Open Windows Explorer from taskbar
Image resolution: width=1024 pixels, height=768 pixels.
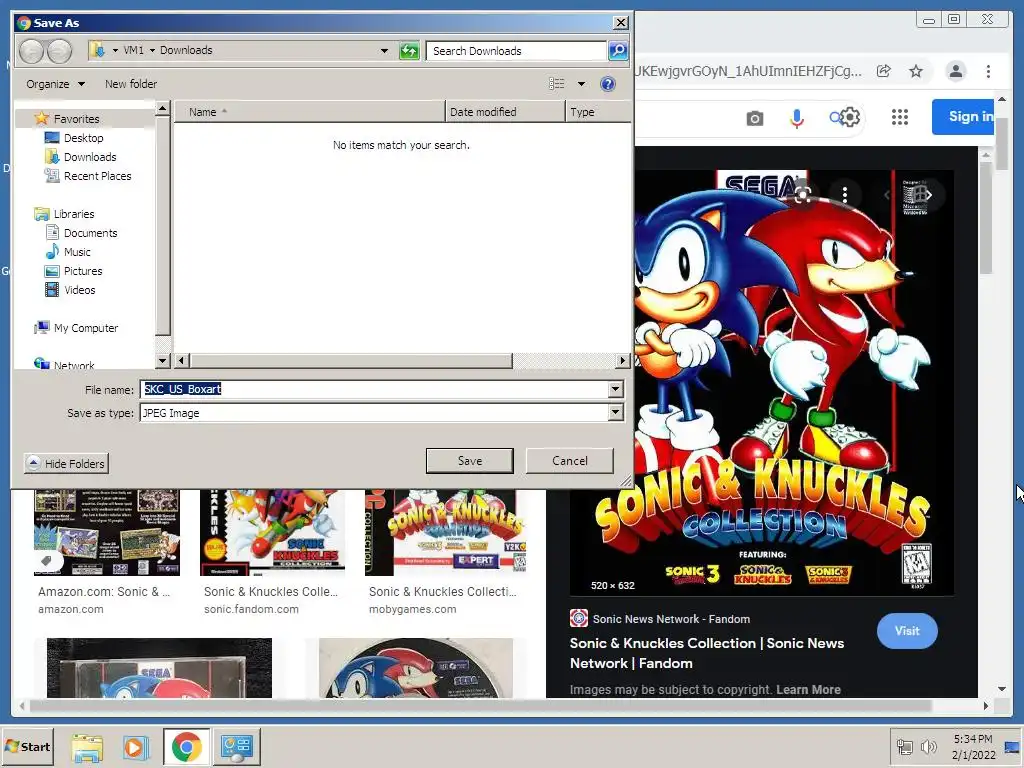coord(87,747)
